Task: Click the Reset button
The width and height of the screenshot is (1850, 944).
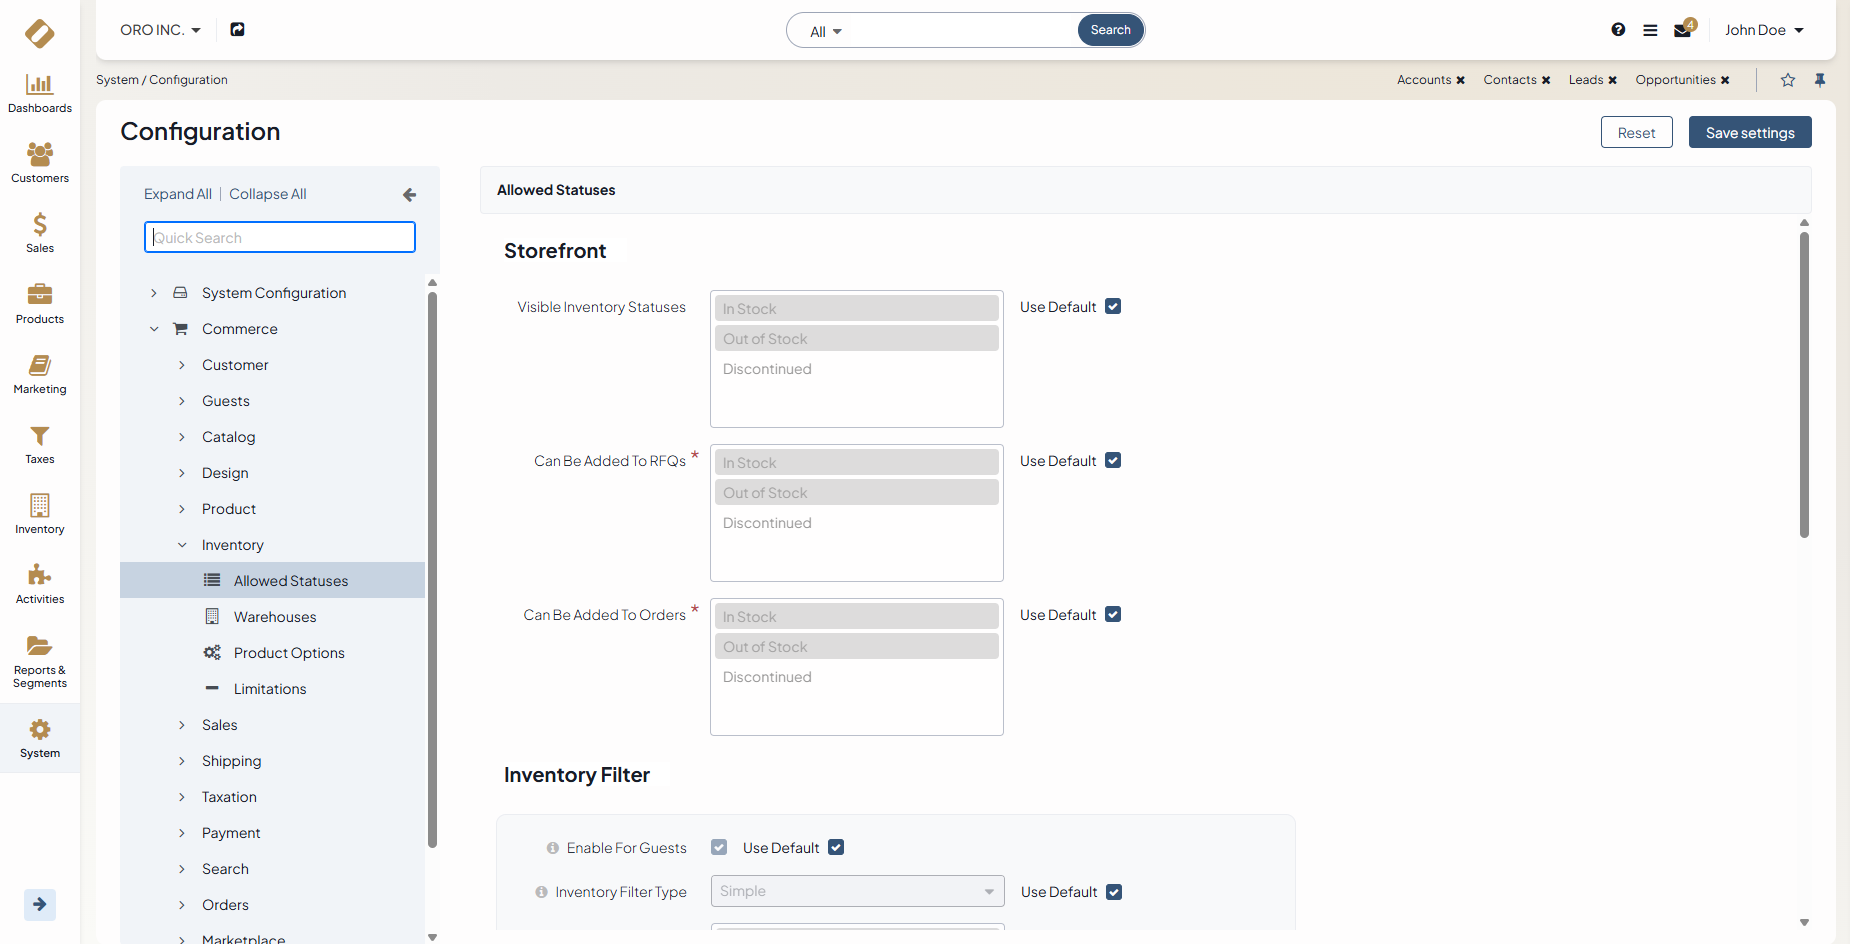Action: [x=1636, y=133]
